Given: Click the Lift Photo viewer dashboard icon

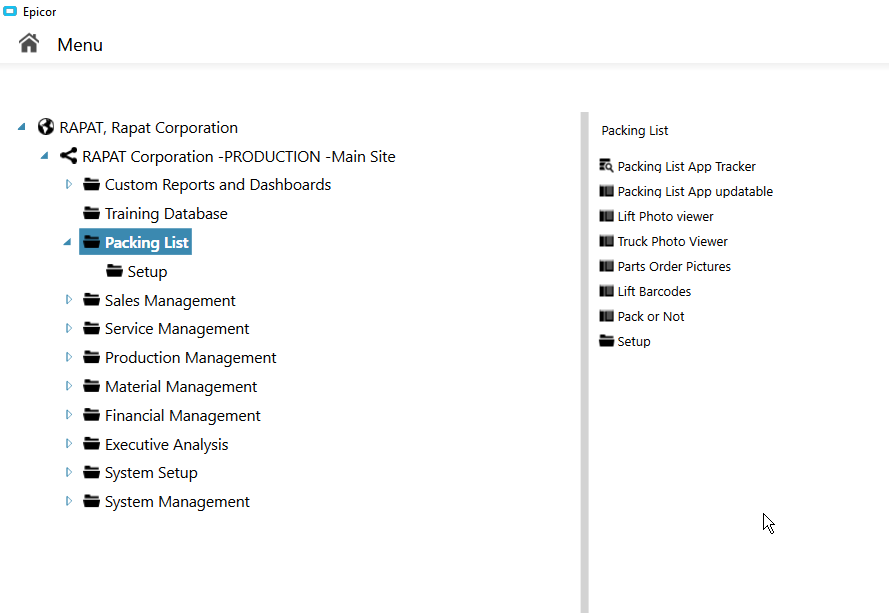Looking at the screenshot, I should [606, 216].
